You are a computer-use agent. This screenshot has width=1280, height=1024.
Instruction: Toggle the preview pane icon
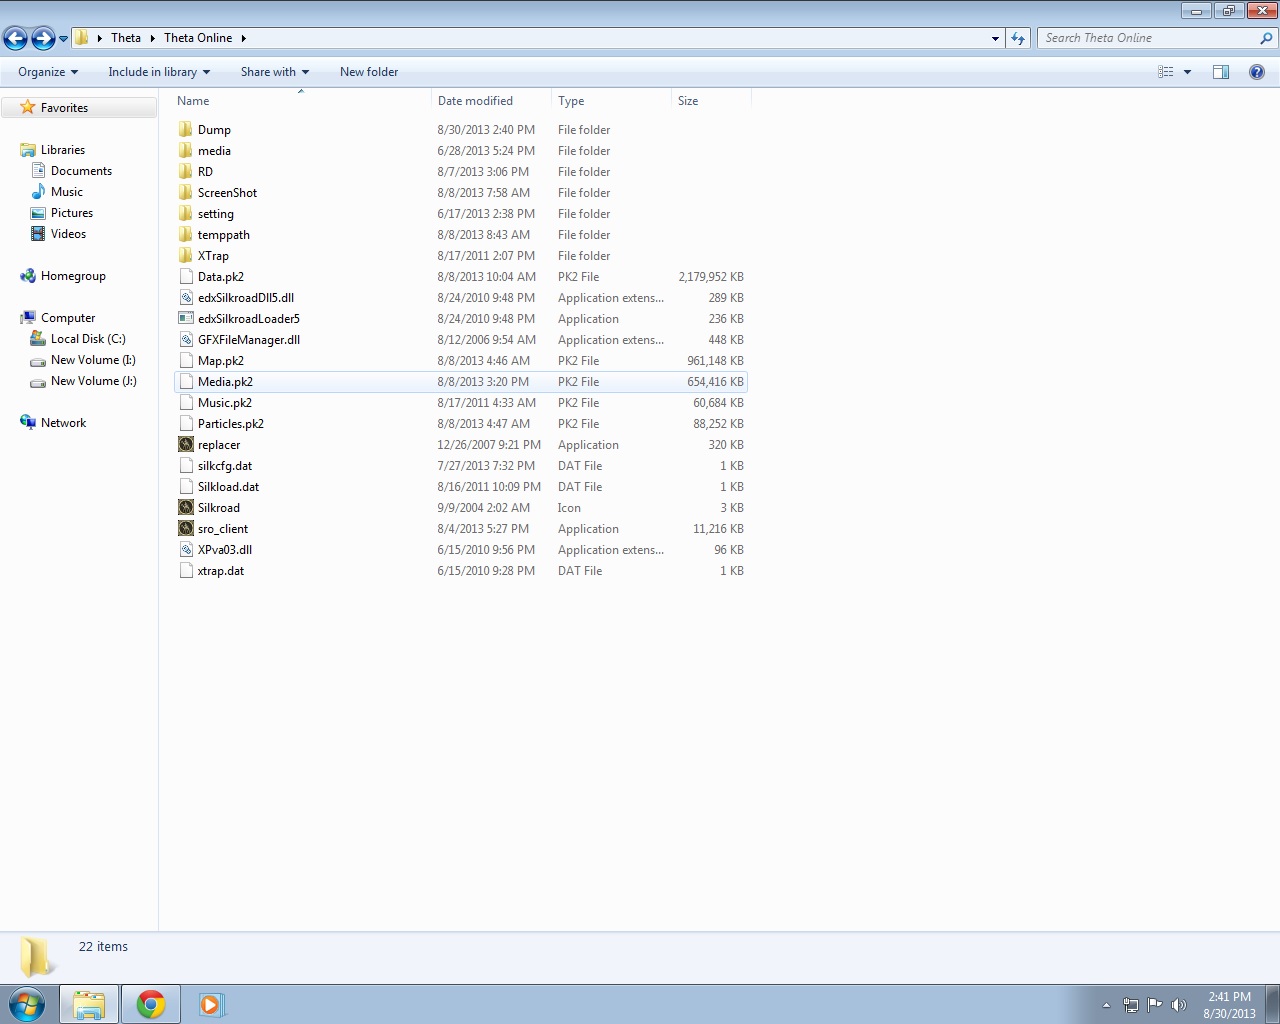[1221, 72]
